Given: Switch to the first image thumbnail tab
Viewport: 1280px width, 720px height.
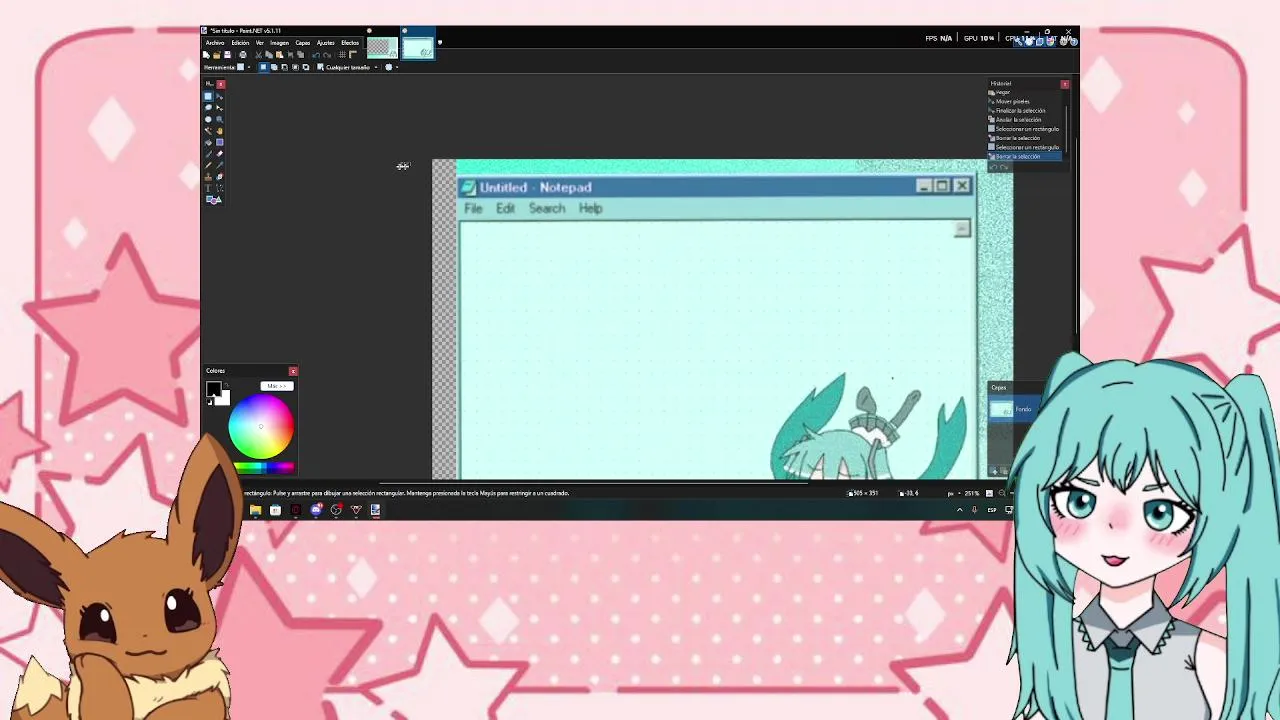Looking at the screenshot, I should click(x=382, y=48).
